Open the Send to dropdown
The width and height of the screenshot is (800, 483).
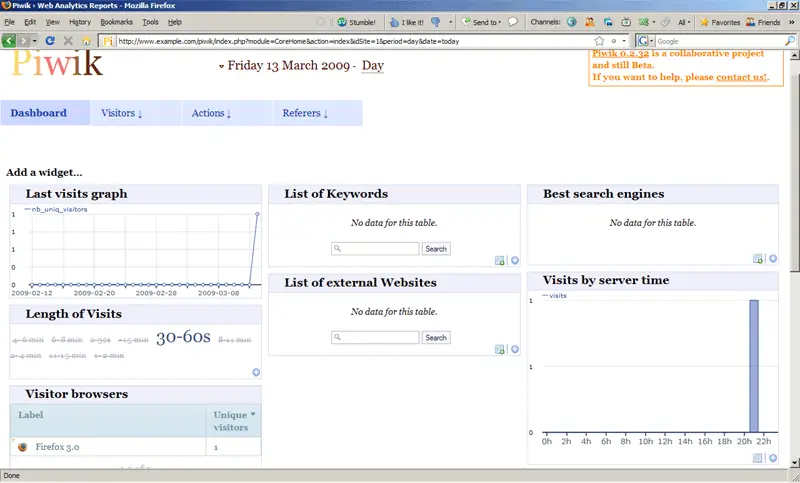(x=482, y=22)
